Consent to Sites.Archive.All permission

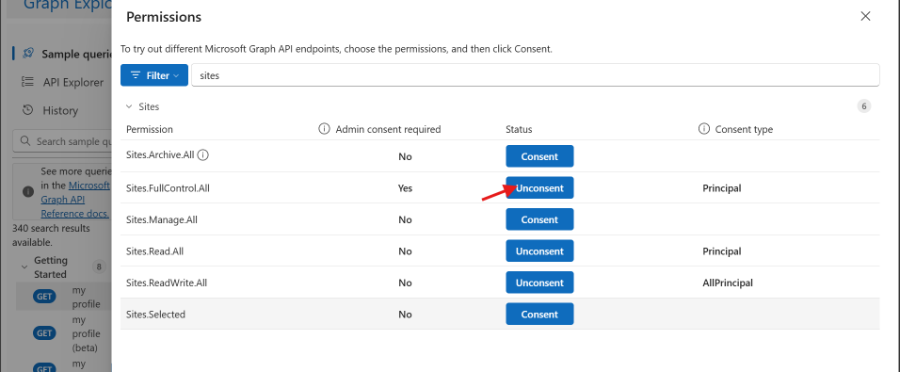click(x=540, y=156)
